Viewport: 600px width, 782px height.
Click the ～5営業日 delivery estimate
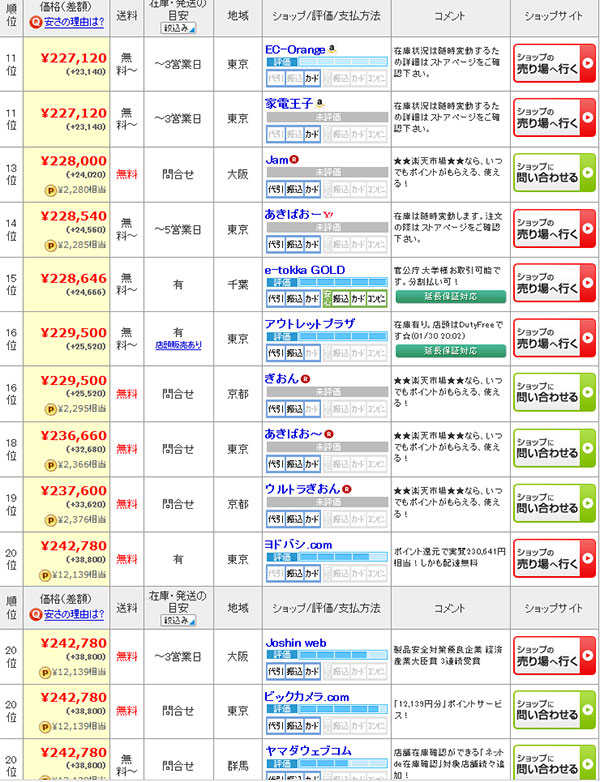(x=178, y=230)
